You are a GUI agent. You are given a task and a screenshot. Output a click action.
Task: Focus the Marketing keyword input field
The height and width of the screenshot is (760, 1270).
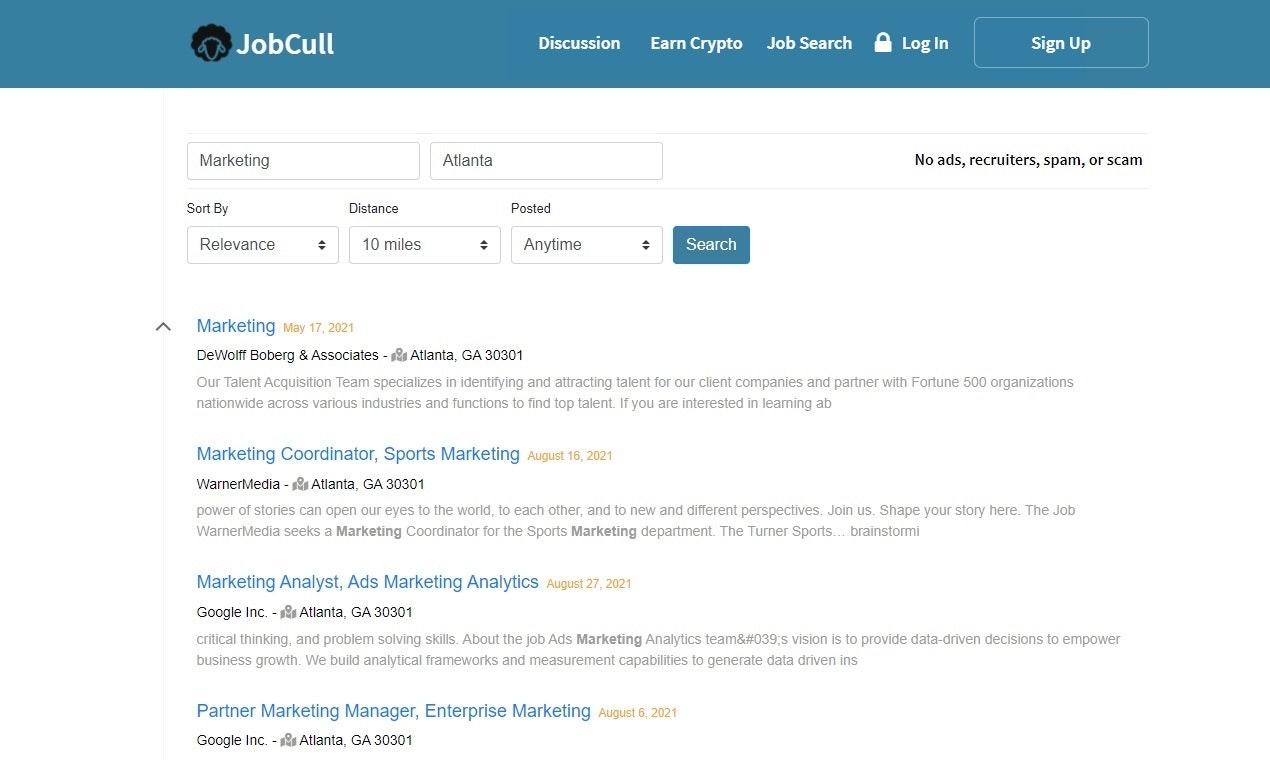(303, 161)
